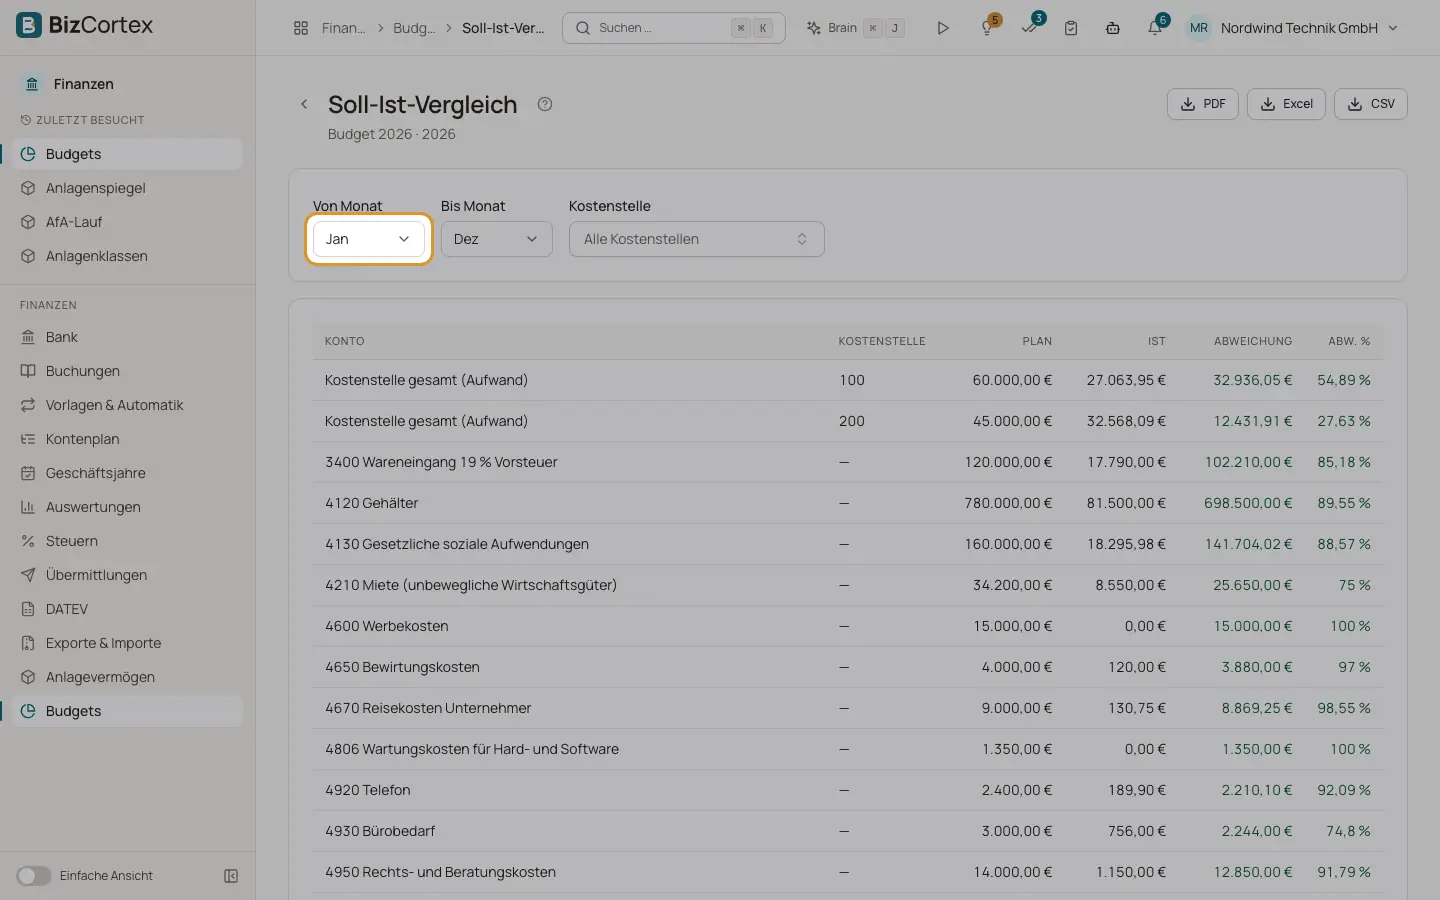The image size is (1440, 900).
Task: Click the help question mark beside Soll-Ist-Vergleich
Action: tap(545, 104)
